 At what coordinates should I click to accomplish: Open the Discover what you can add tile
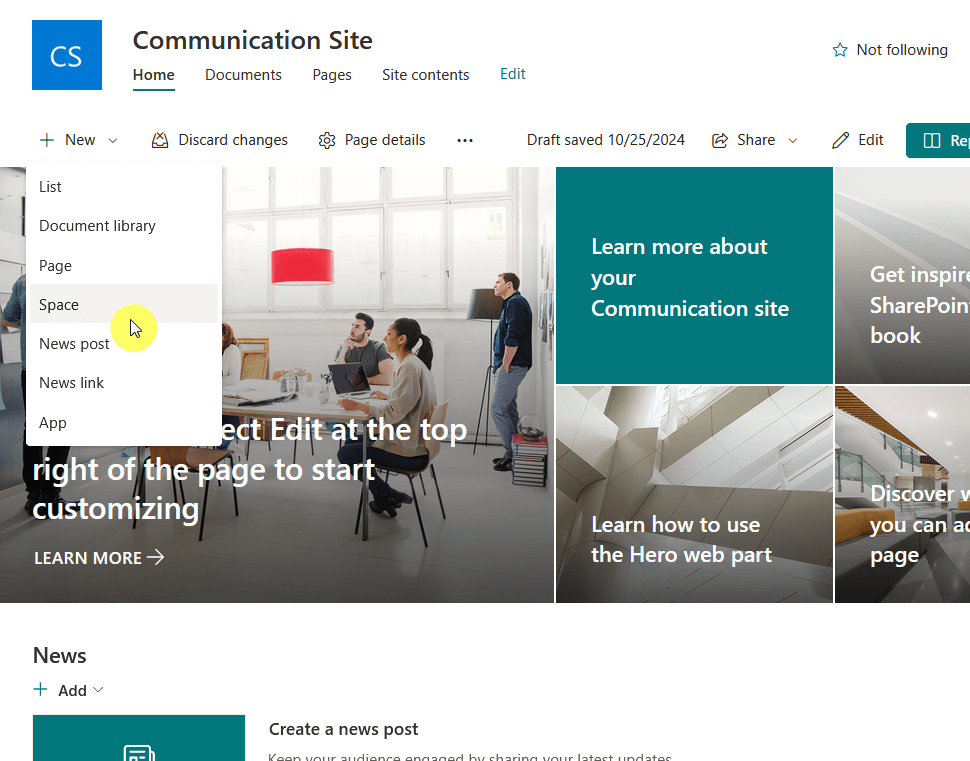point(903,494)
